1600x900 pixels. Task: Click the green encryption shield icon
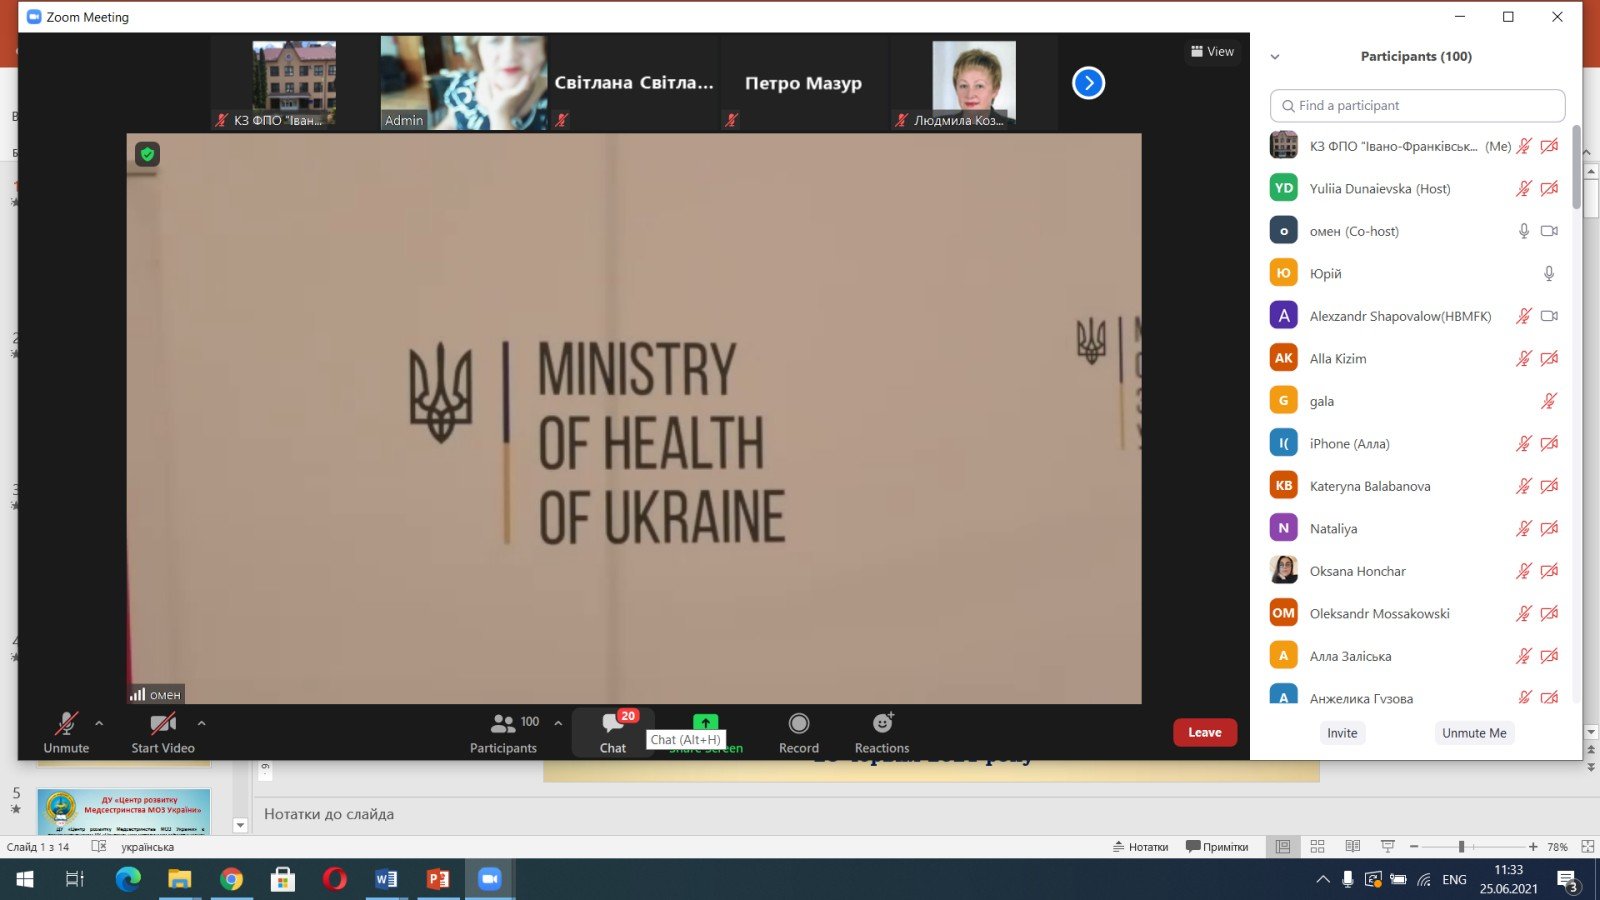tap(148, 154)
